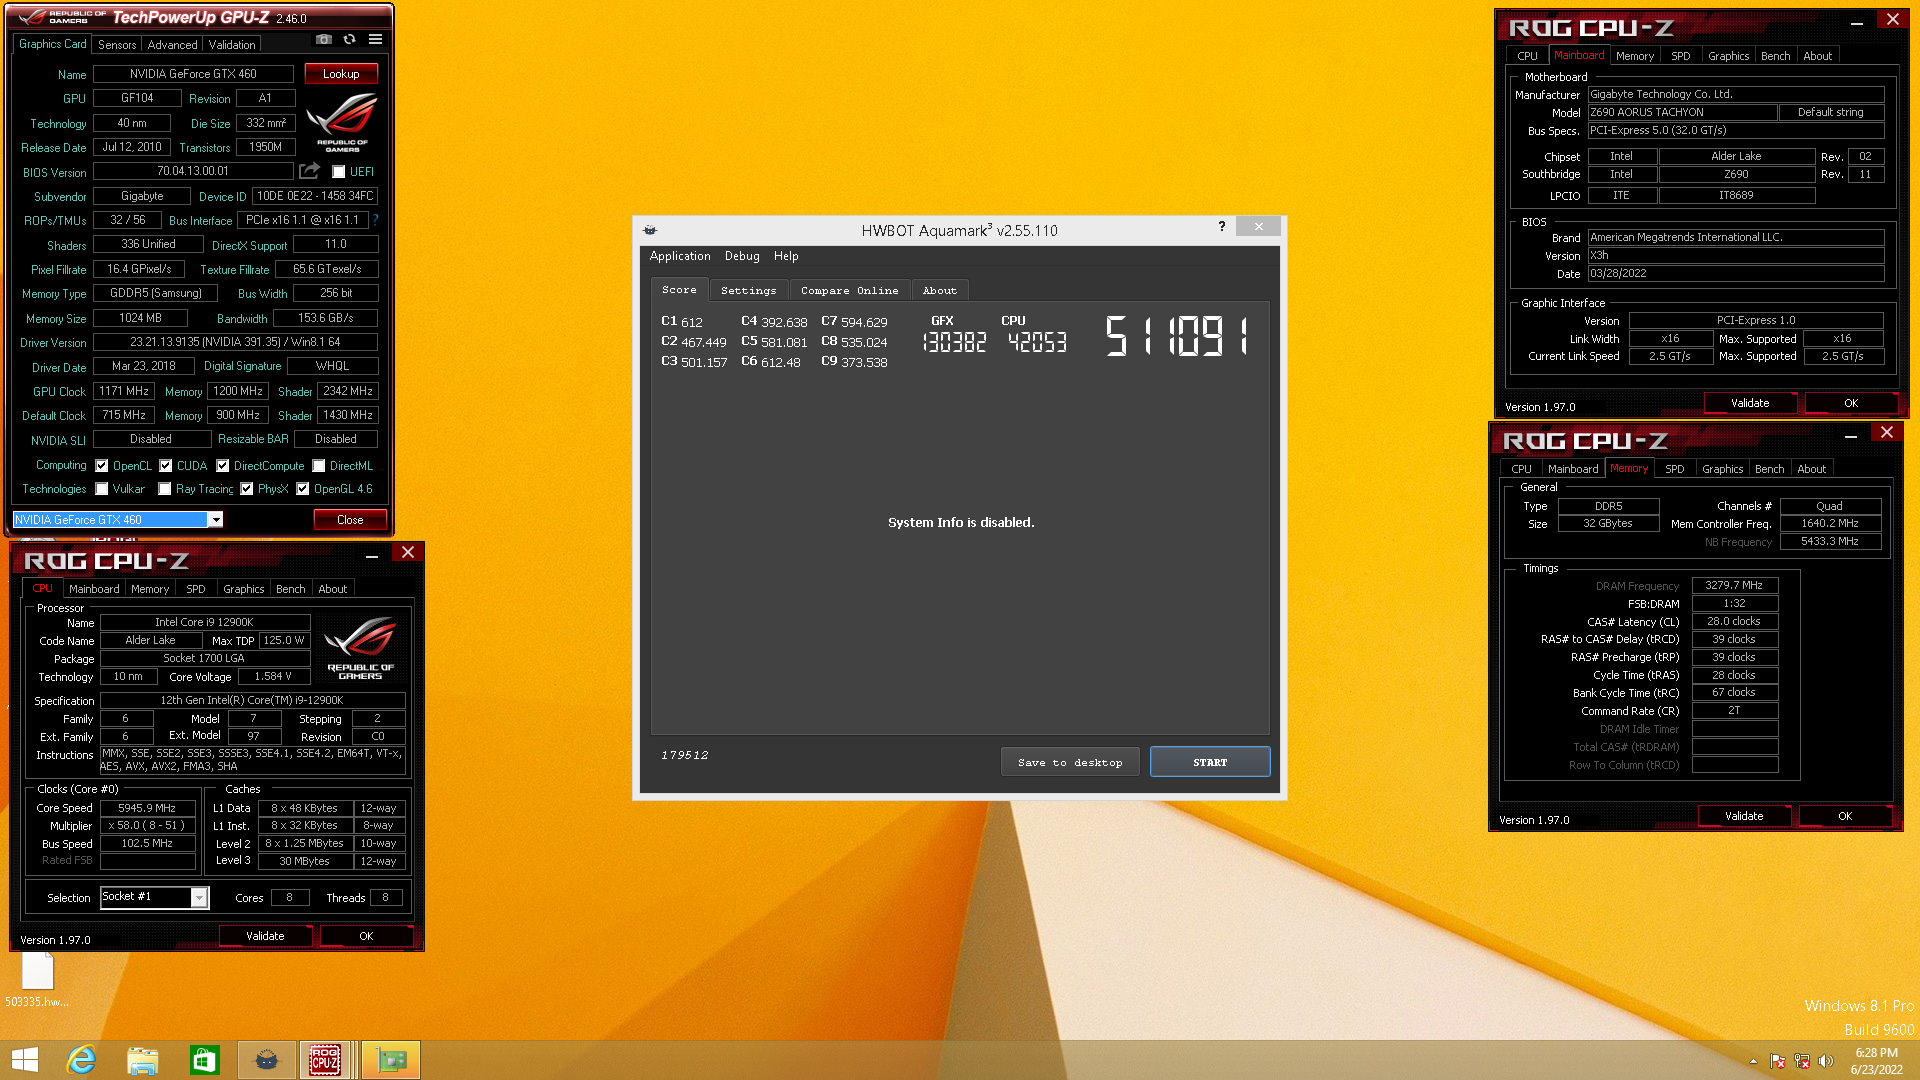The image size is (1920, 1080).
Task: Click Driver Version field in GPU-Z
Action: 235,342
